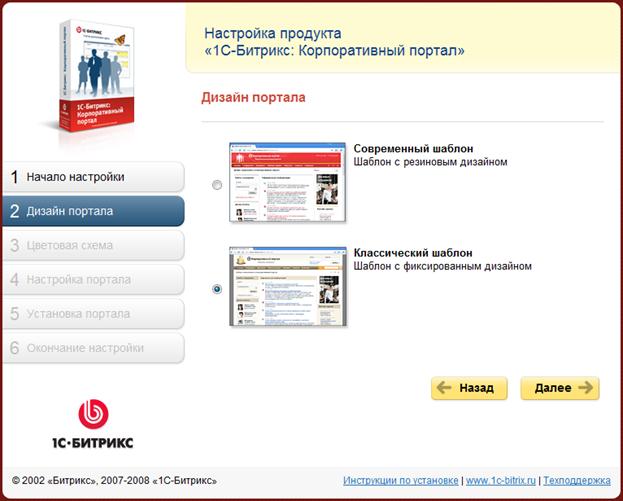The width and height of the screenshot is (623, 501).
Task: Select the Современный шаблон radio button
Action: coord(217,185)
